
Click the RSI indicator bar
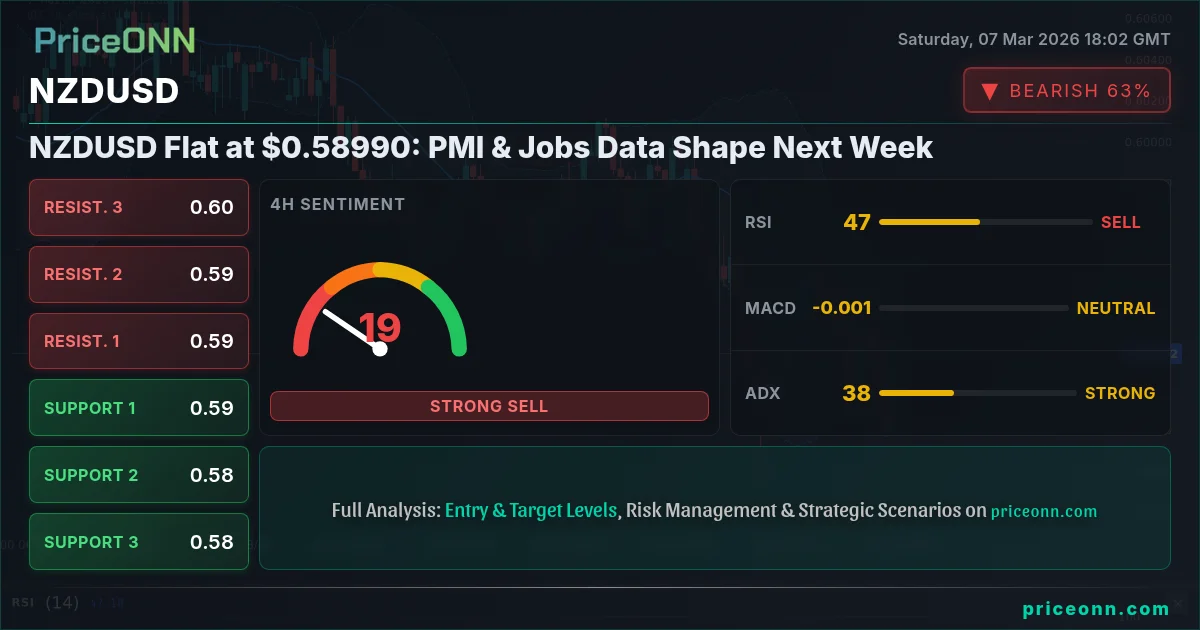click(x=985, y=222)
